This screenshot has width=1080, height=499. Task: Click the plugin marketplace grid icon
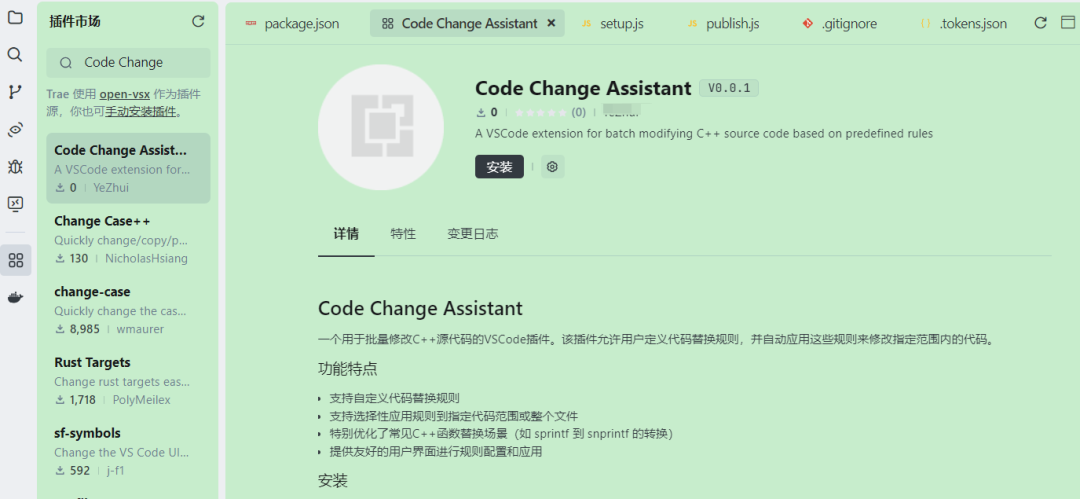click(15, 260)
